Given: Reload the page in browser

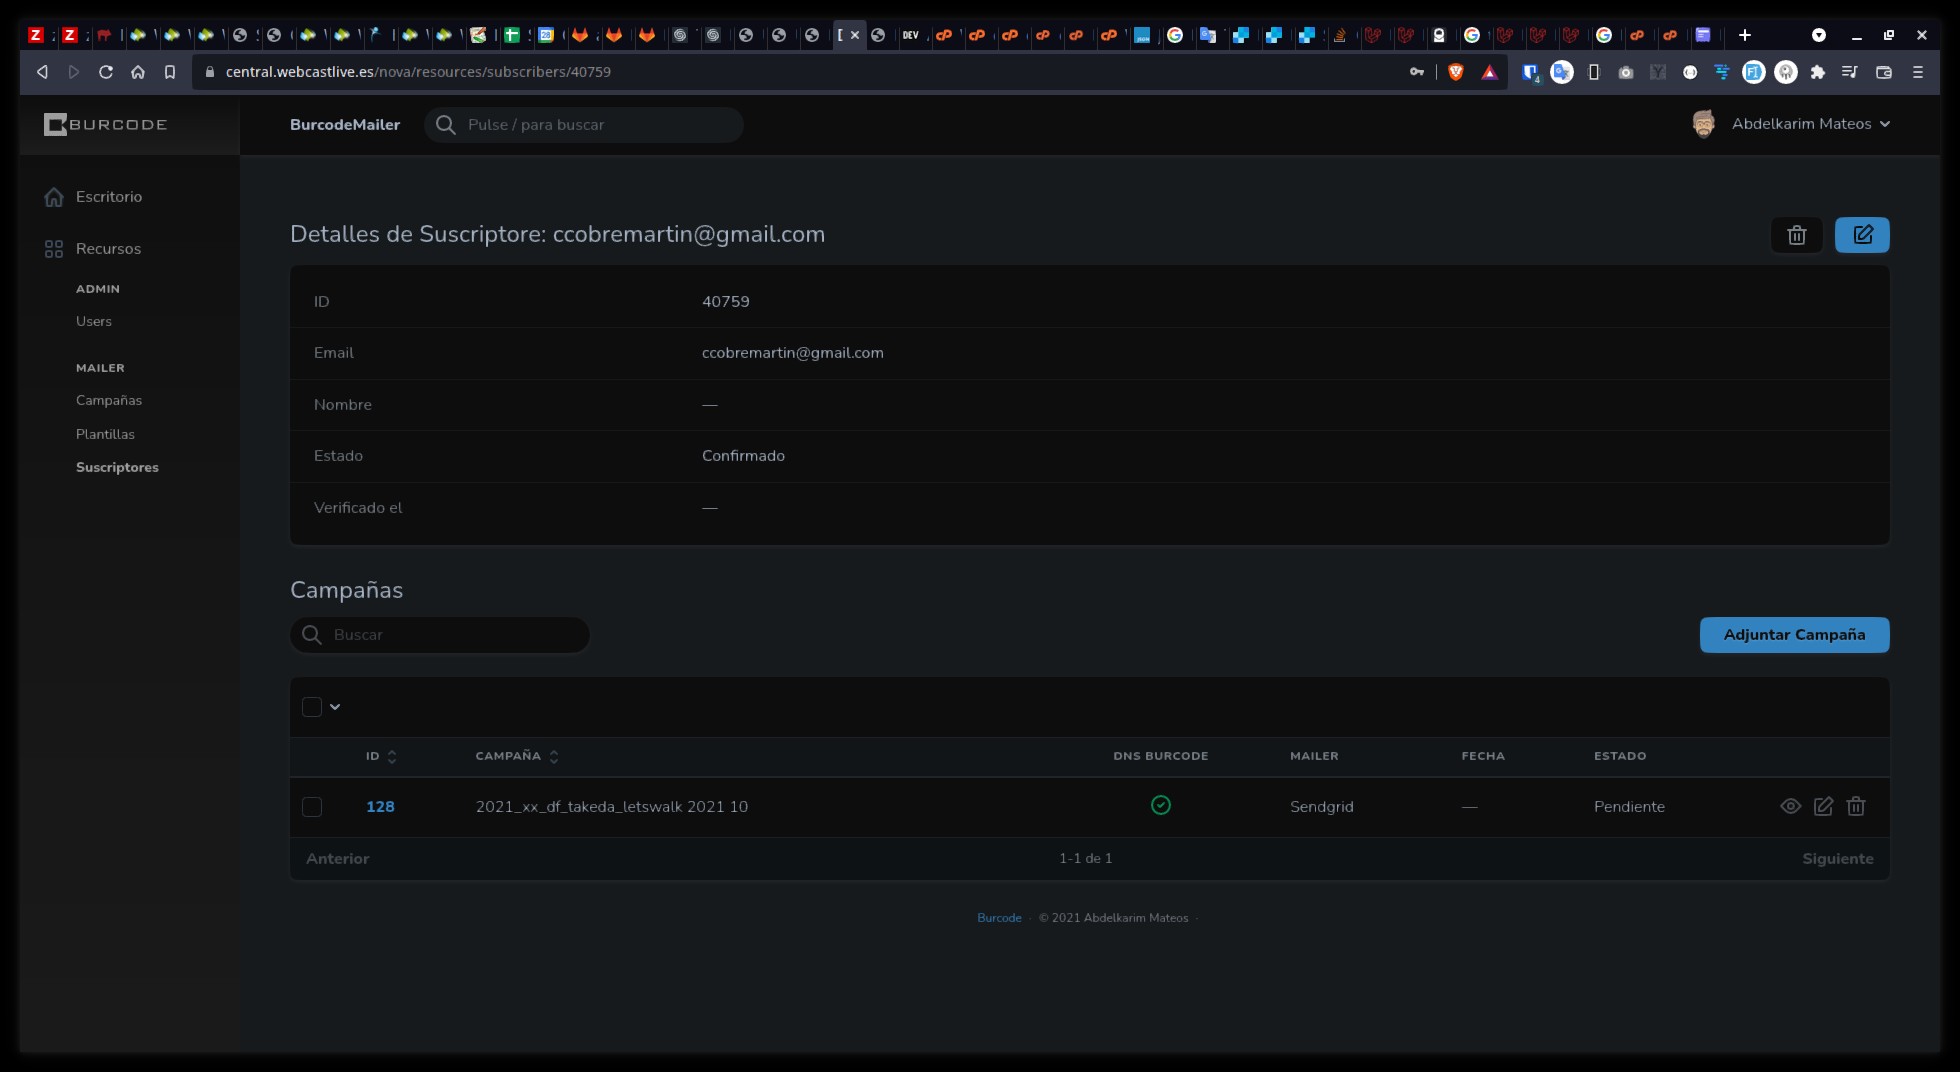Looking at the screenshot, I should point(106,72).
